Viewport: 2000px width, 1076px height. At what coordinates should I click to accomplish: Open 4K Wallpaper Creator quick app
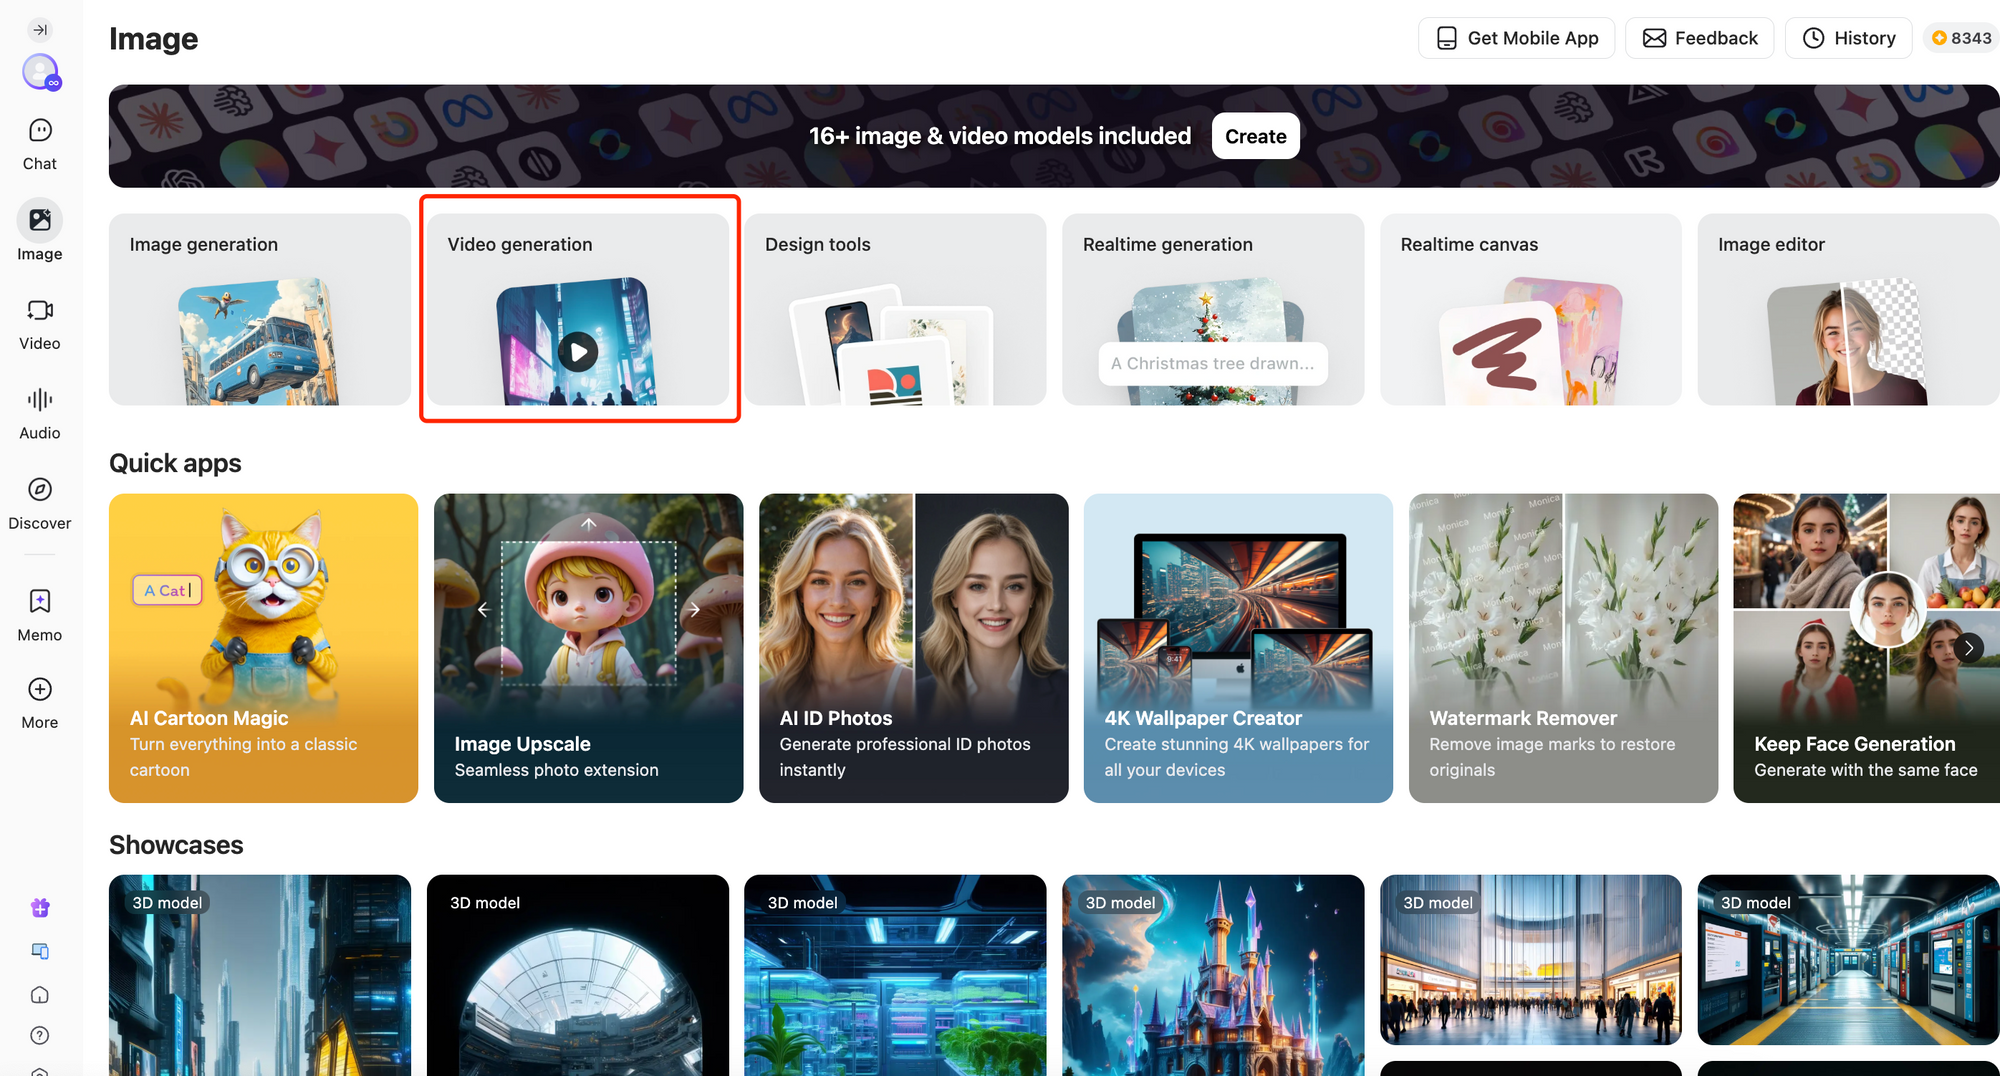pos(1238,648)
